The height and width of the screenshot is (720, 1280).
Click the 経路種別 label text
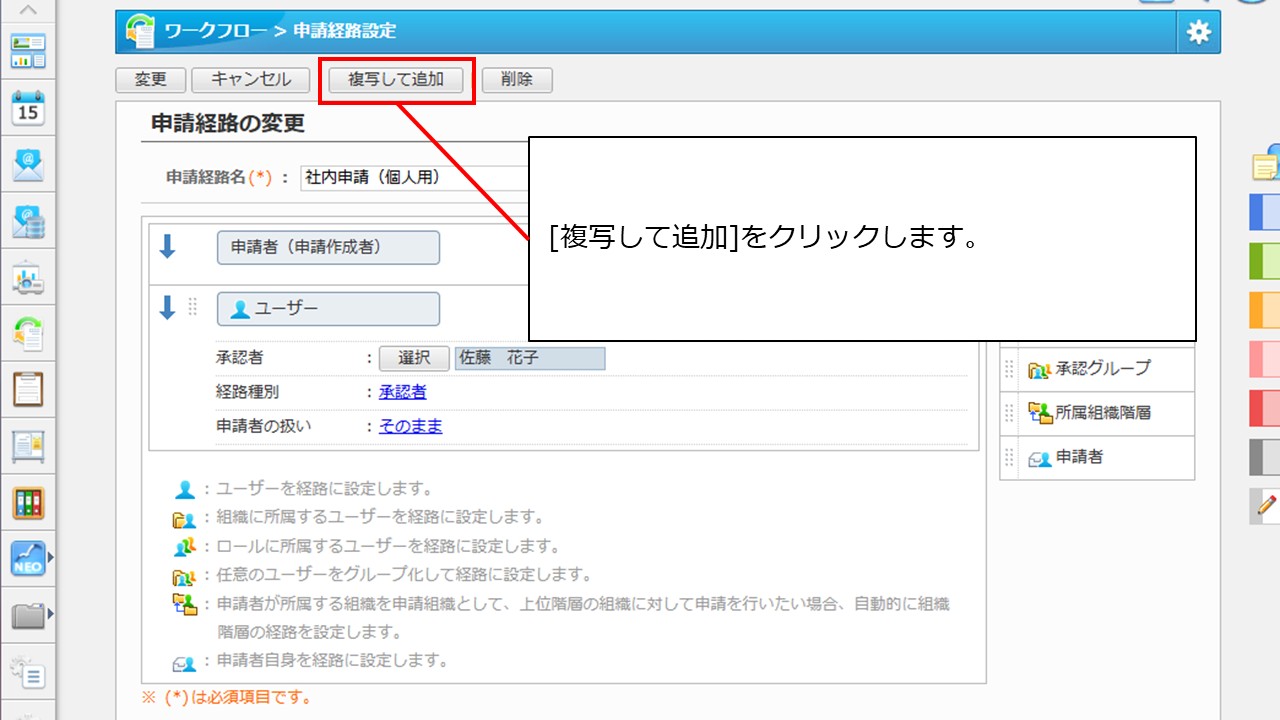(x=248, y=392)
